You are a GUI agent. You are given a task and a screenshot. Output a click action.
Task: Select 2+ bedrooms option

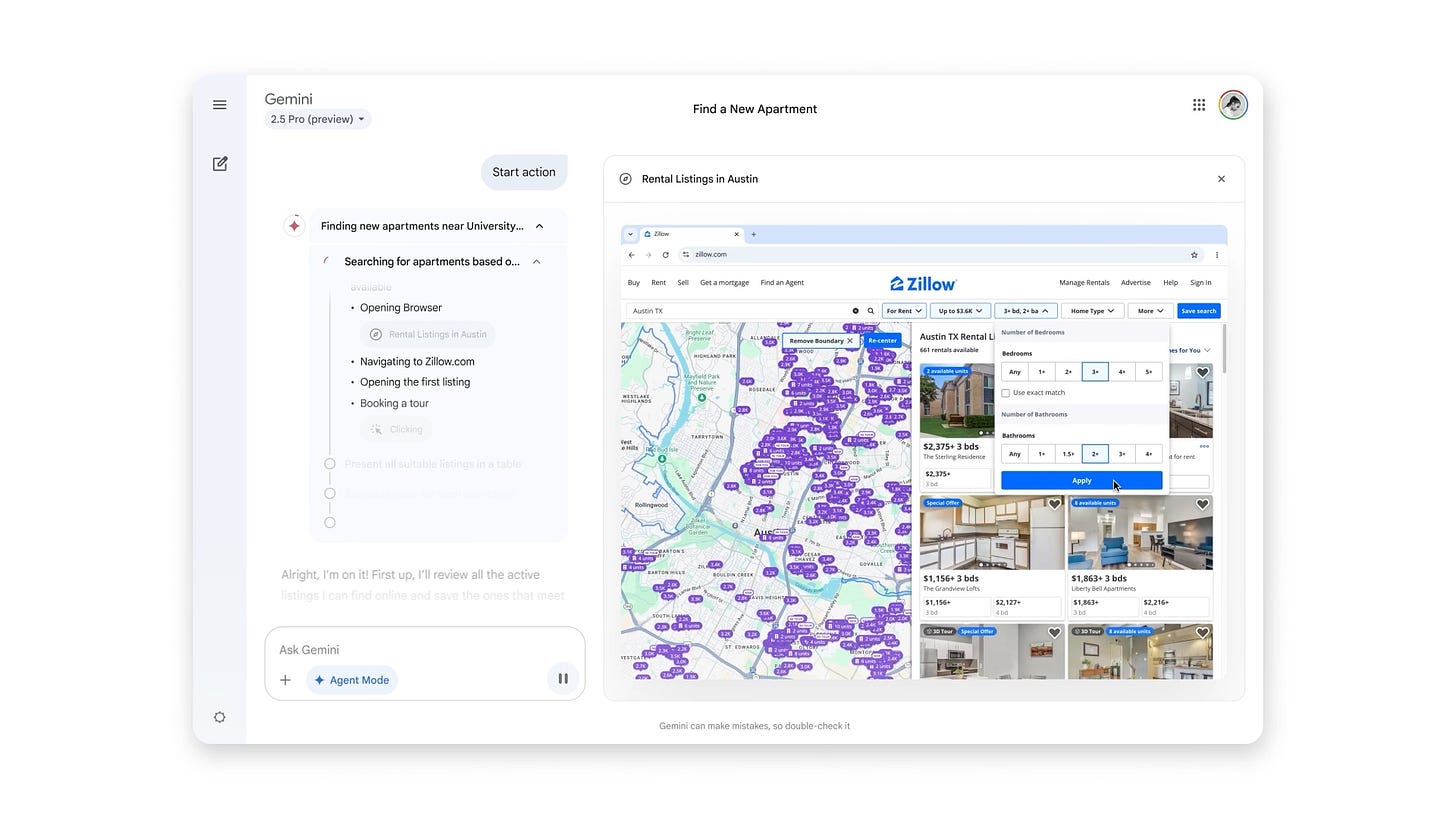click(1068, 372)
